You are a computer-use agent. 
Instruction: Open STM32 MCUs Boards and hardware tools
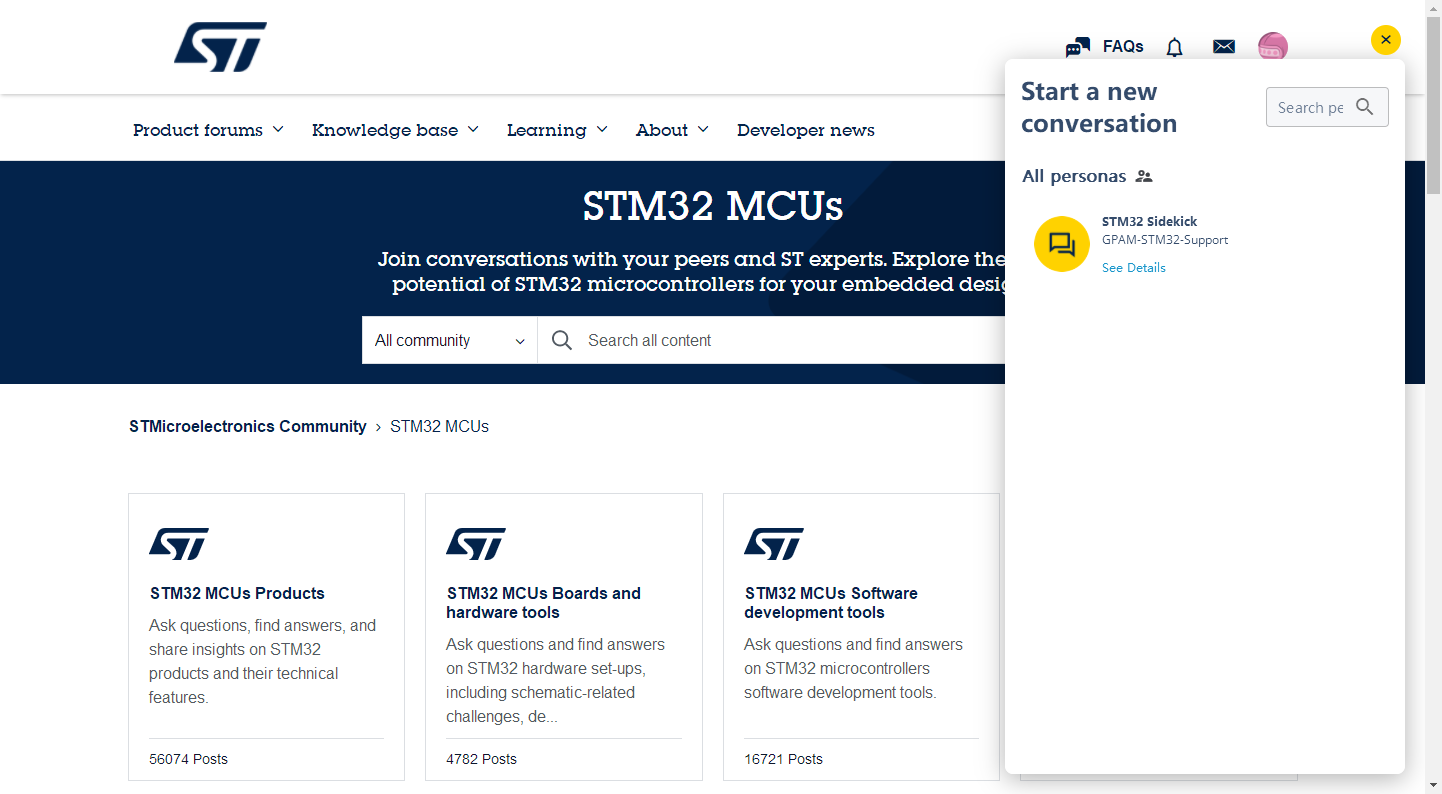click(x=544, y=602)
